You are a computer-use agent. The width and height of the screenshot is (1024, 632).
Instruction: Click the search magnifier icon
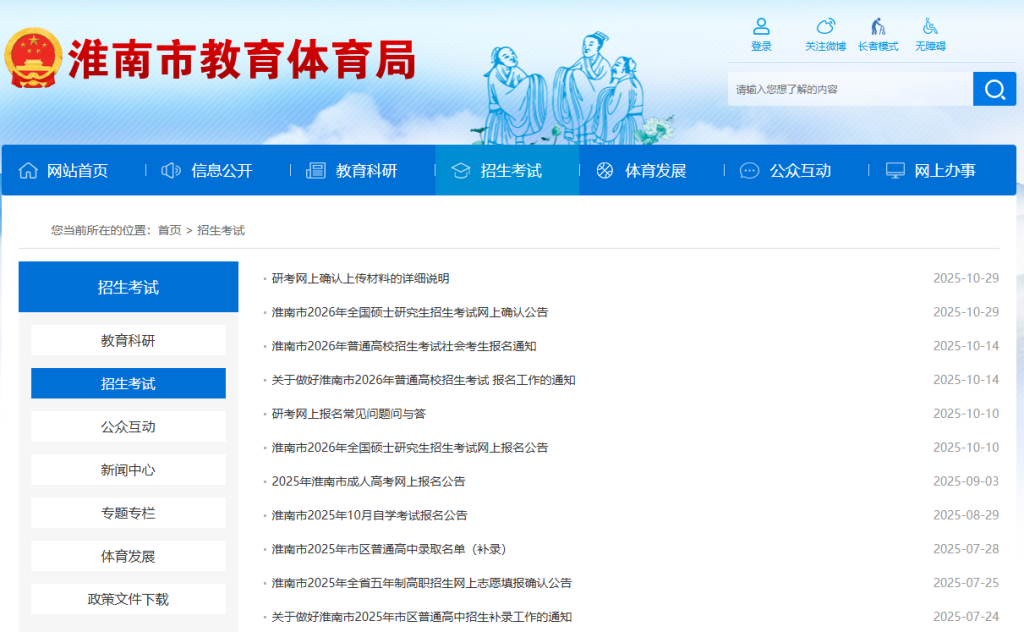click(x=994, y=89)
